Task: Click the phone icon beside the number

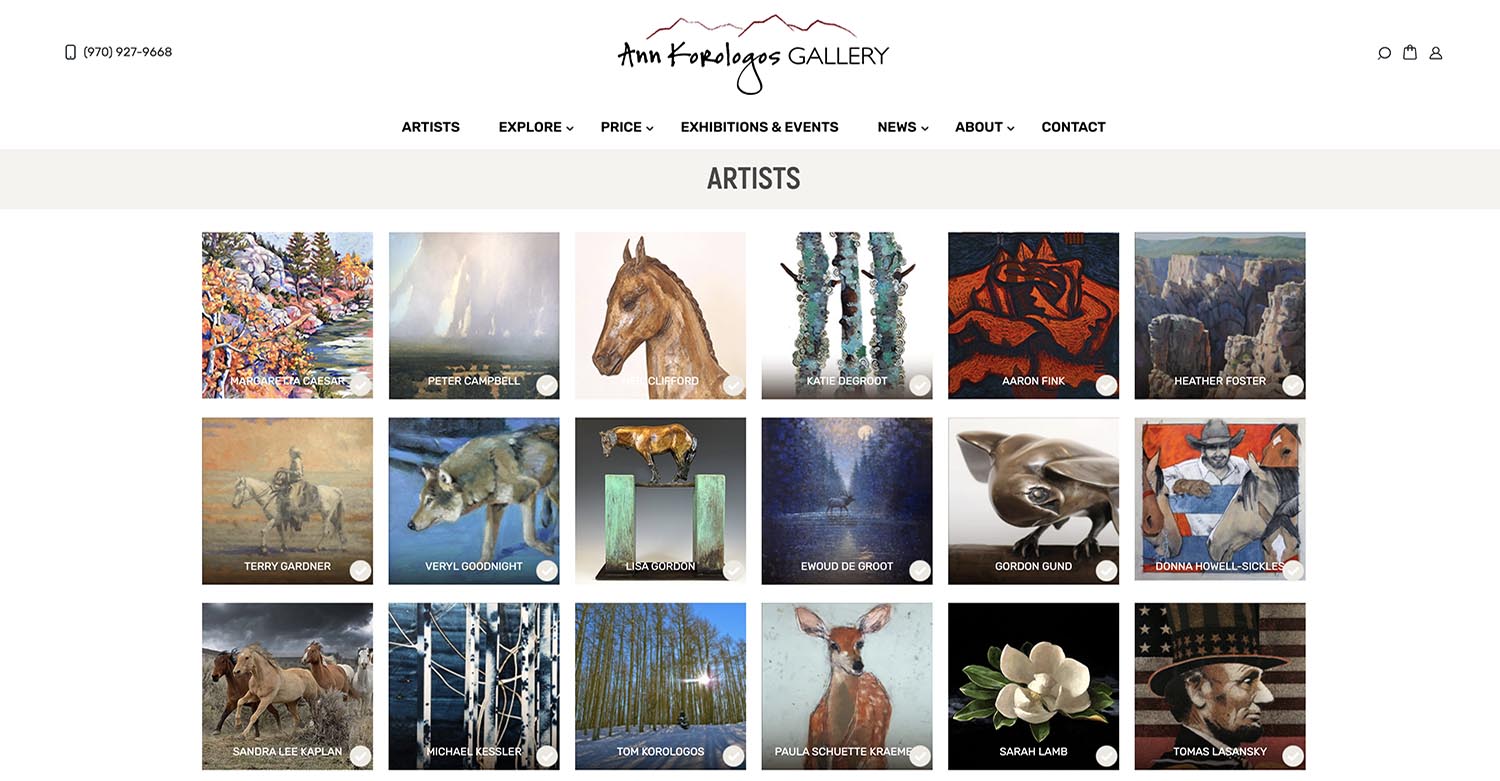Action: [x=70, y=52]
